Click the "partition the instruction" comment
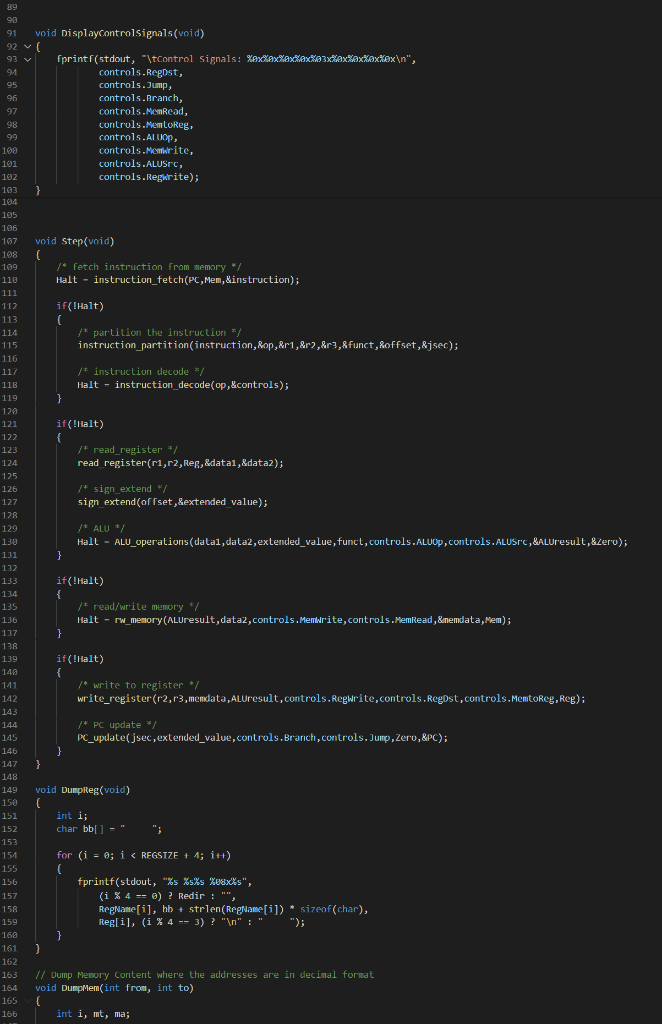This screenshot has height=1024, width=662. pos(160,332)
